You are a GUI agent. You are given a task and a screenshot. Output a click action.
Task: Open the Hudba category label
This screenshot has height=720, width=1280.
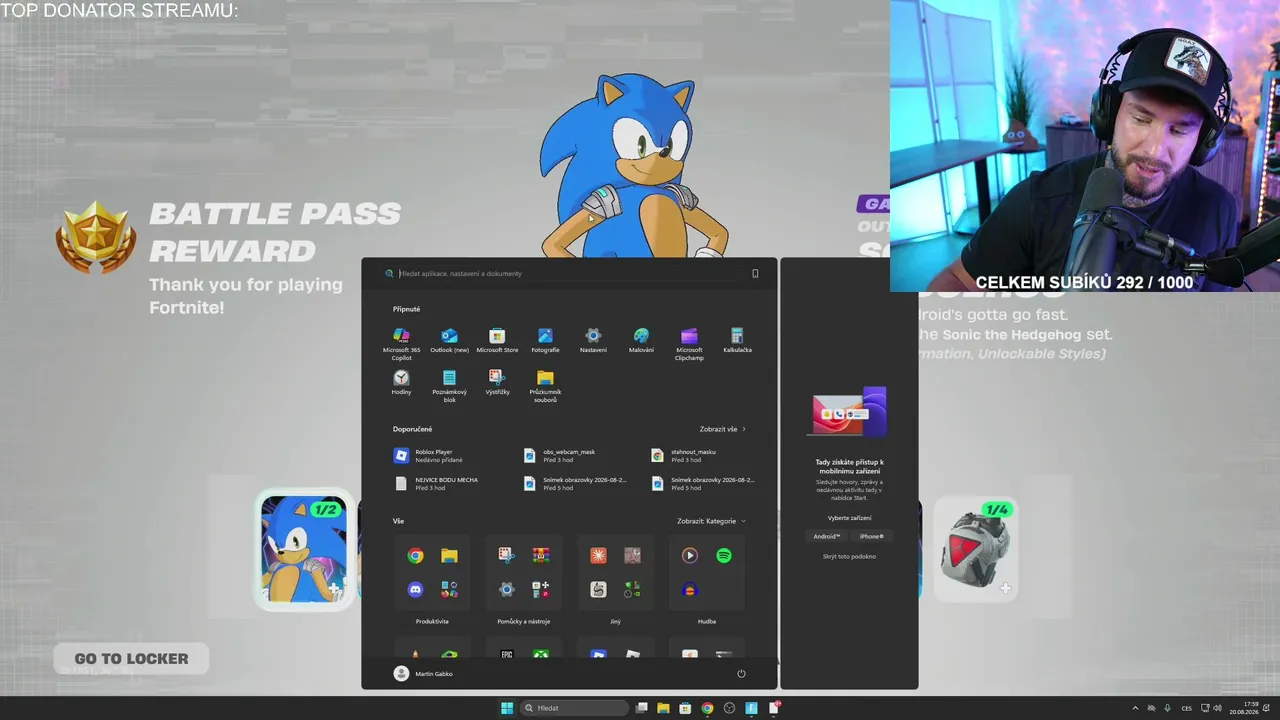(707, 621)
